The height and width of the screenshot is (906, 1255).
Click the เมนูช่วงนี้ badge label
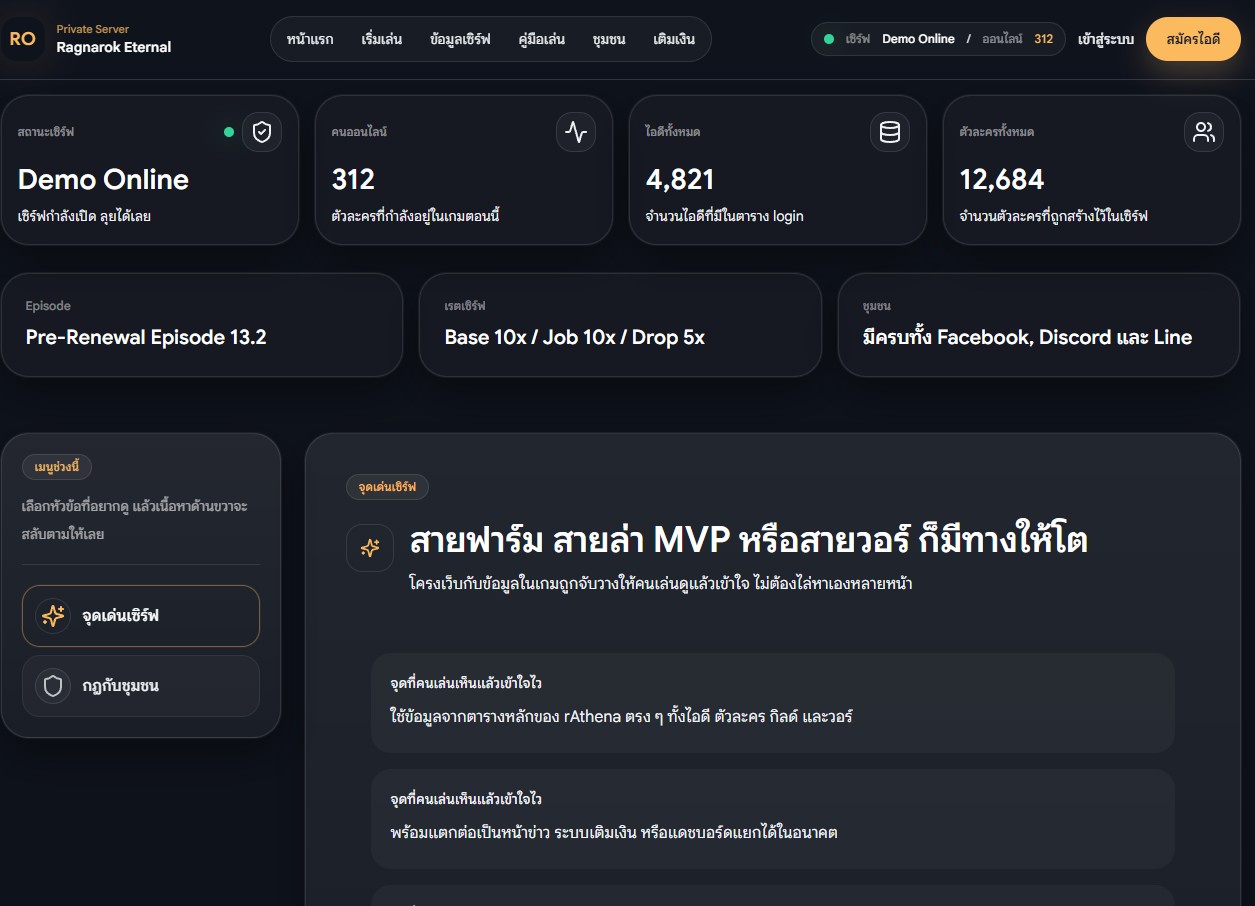coord(57,466)
